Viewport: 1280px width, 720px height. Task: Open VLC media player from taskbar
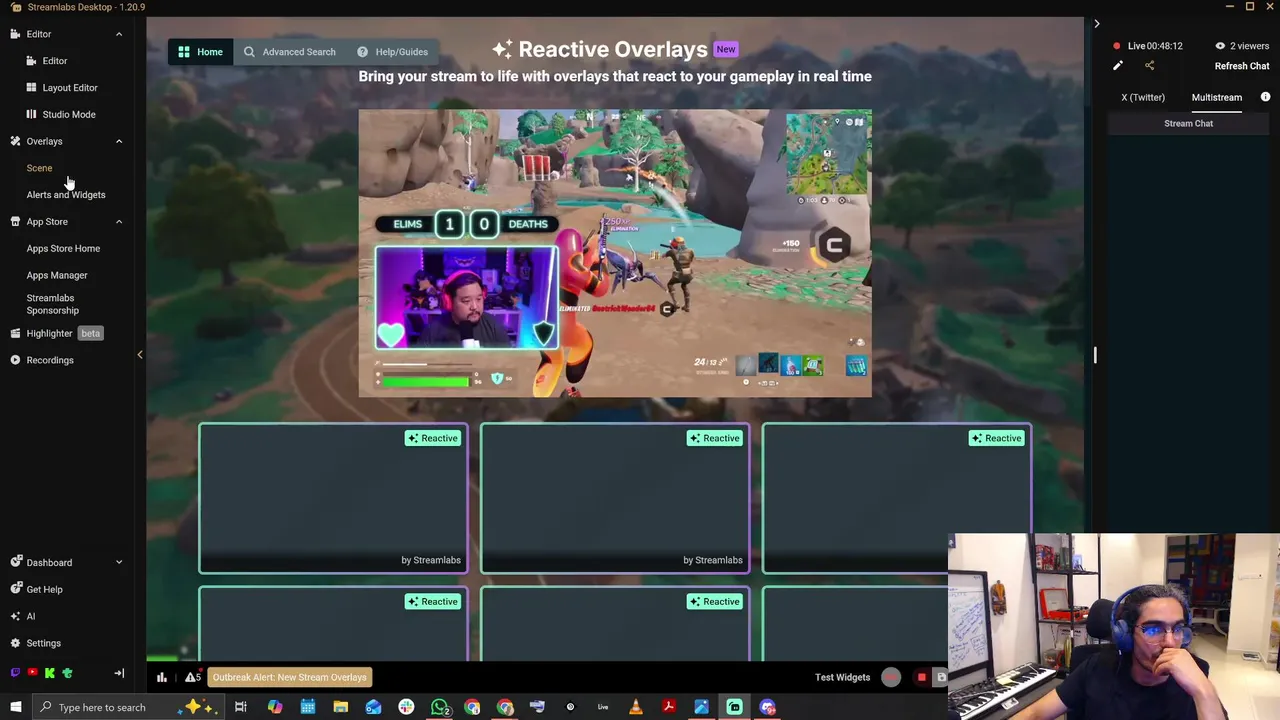pos(636,707)
